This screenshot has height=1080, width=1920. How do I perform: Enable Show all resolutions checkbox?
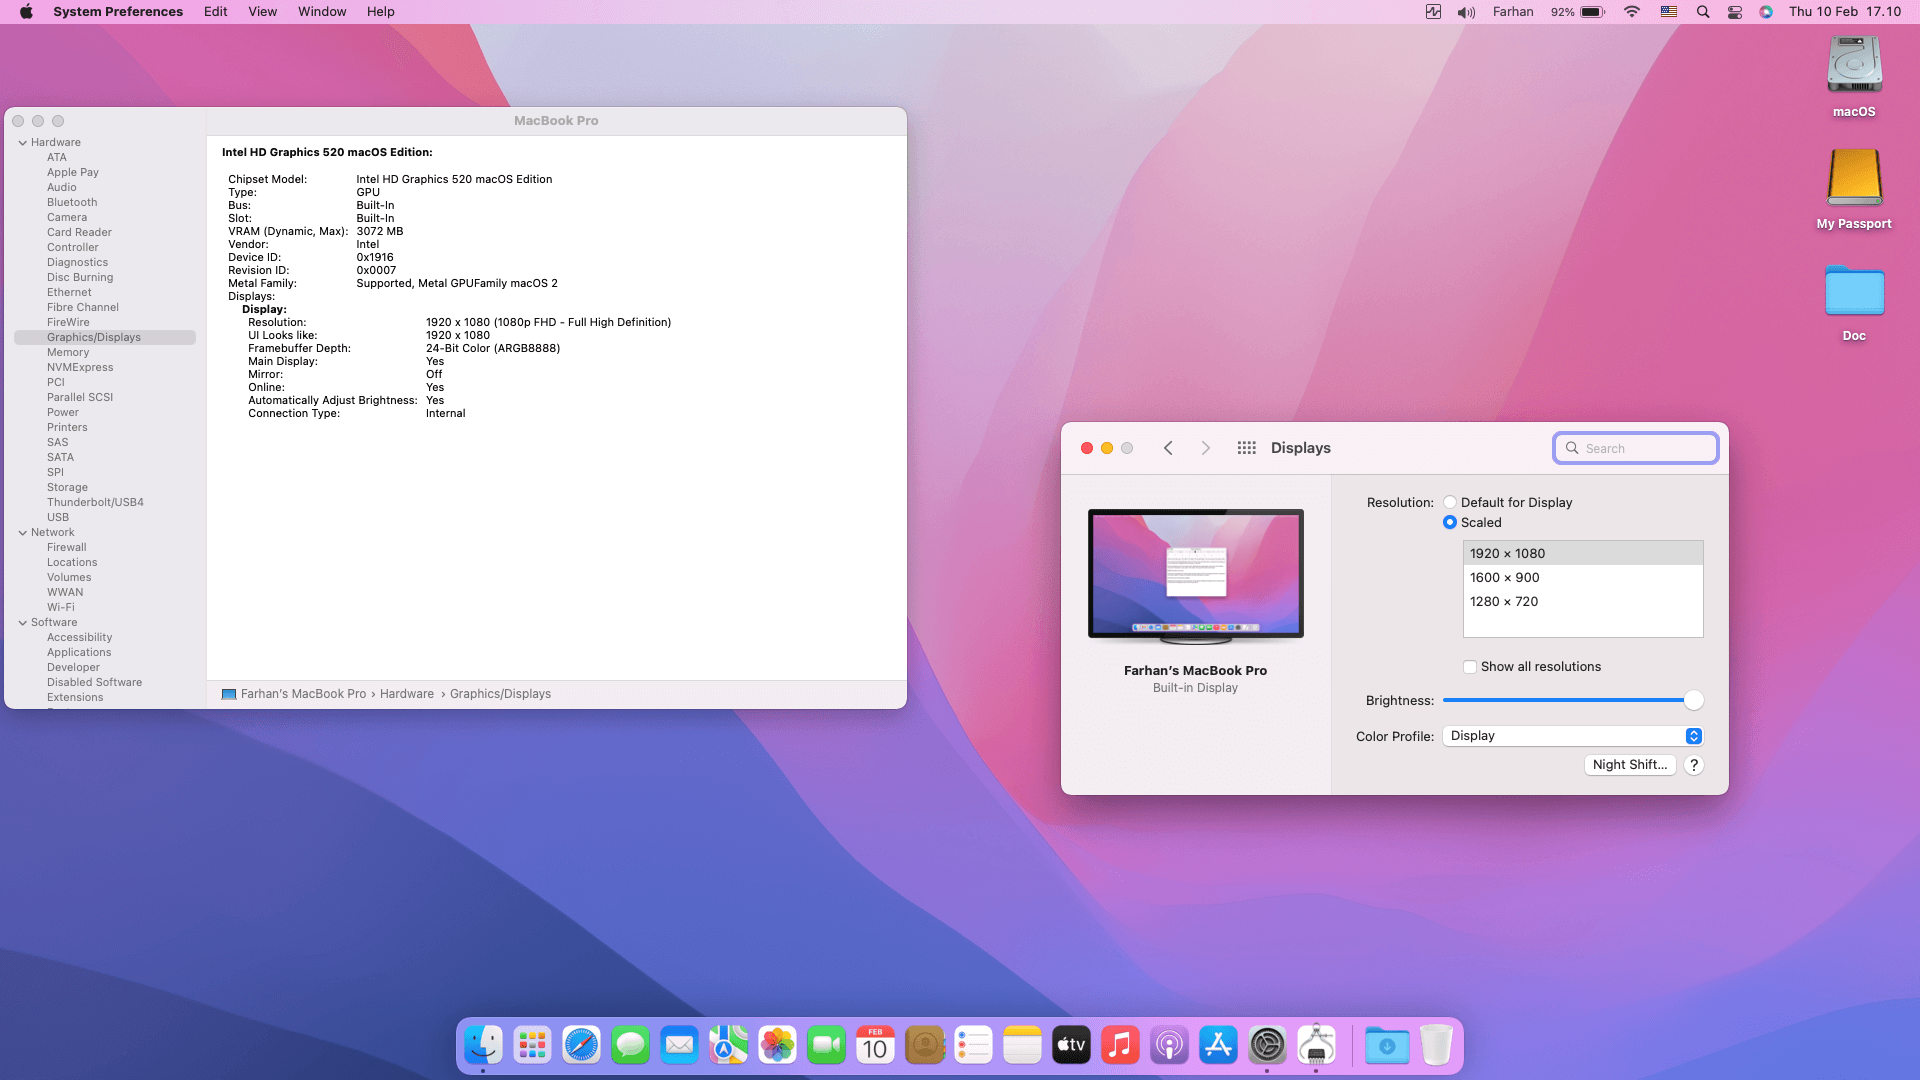click(1470, 667)
